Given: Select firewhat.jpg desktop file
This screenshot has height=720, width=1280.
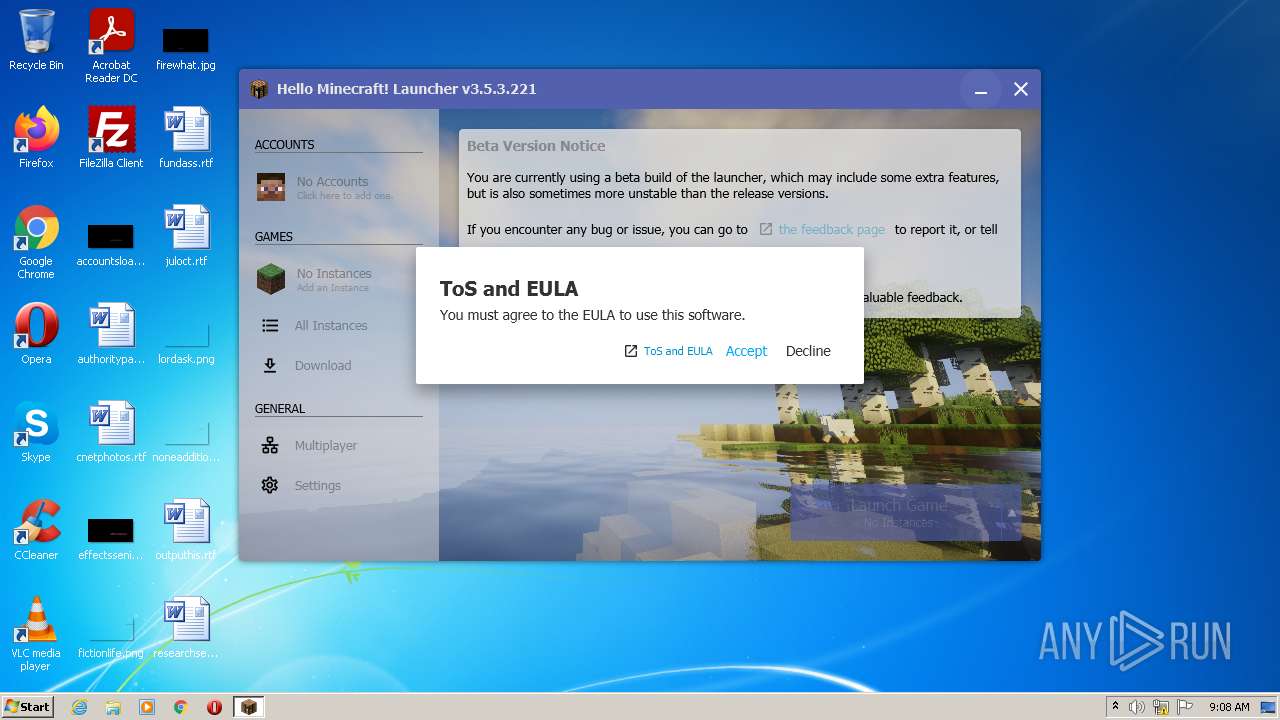Looking at the screenshot, I should tap(186, 47).
